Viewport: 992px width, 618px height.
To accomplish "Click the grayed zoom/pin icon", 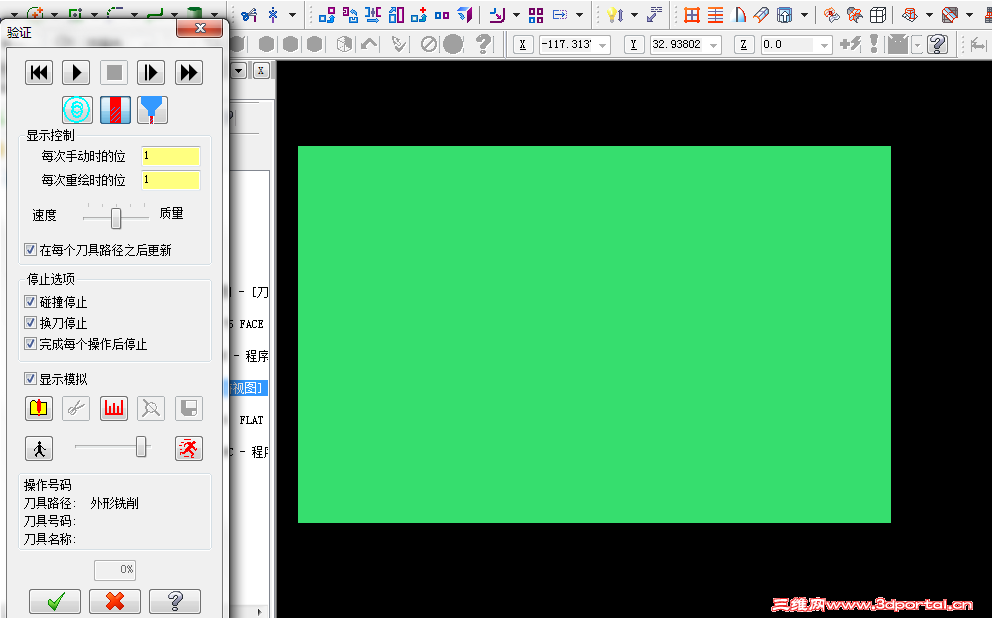I will [x=151, y=409].
